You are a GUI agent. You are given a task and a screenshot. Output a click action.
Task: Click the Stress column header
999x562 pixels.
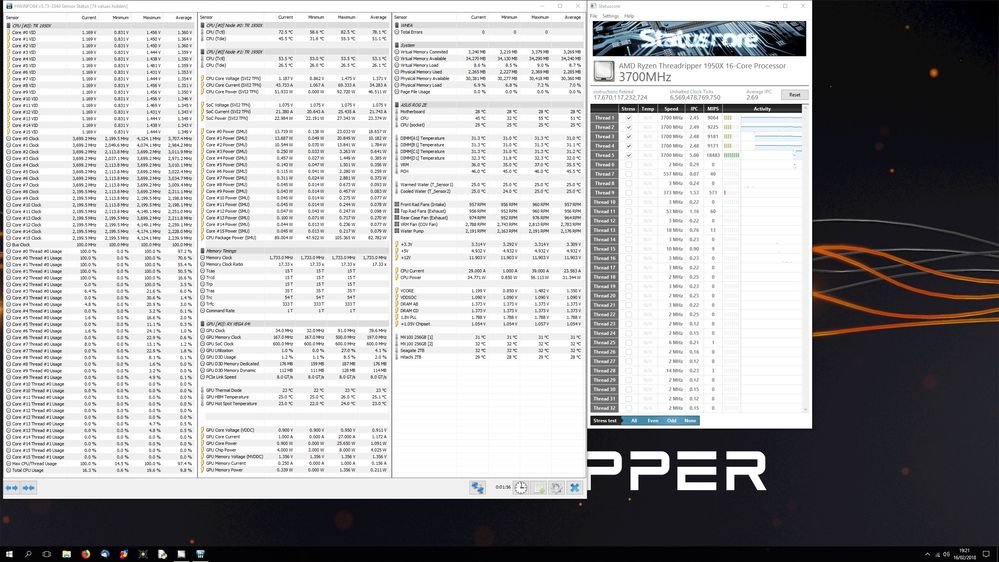point(628,109)
